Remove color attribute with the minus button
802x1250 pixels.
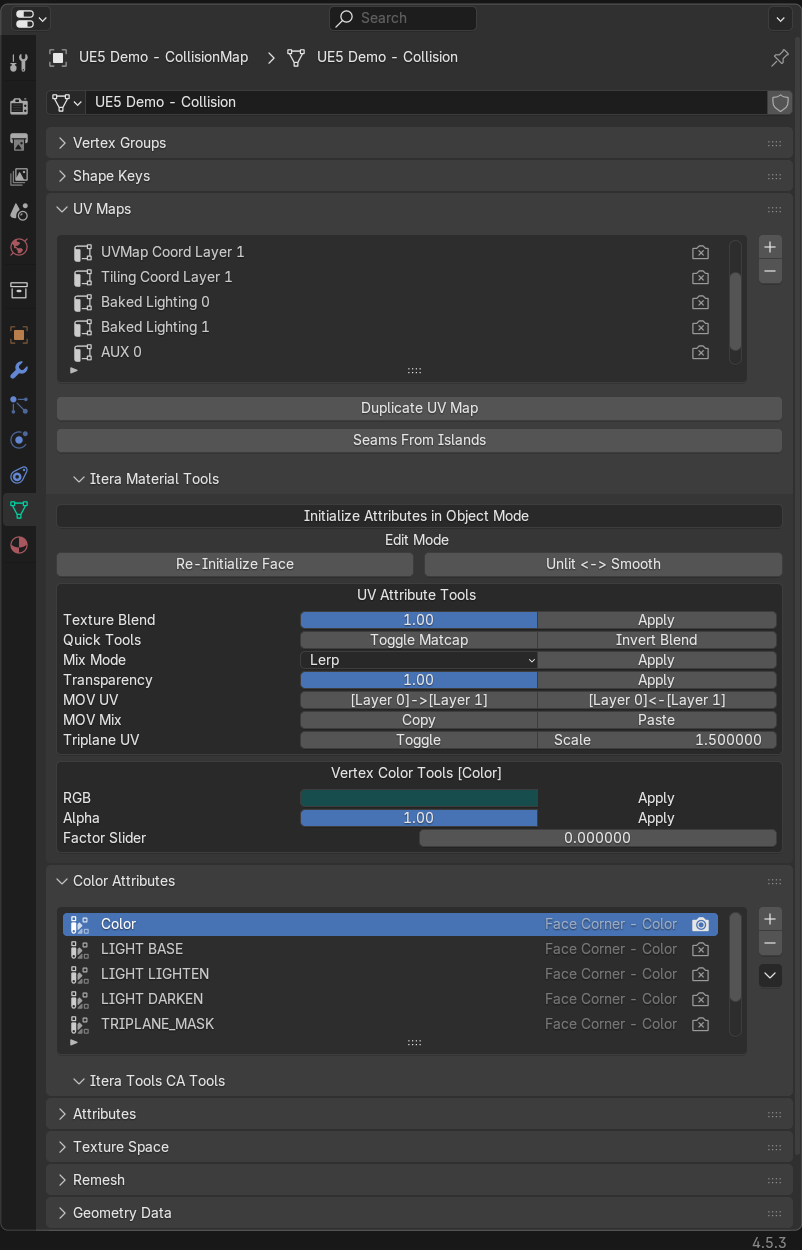pyautogui.click(x=769, y=943)
